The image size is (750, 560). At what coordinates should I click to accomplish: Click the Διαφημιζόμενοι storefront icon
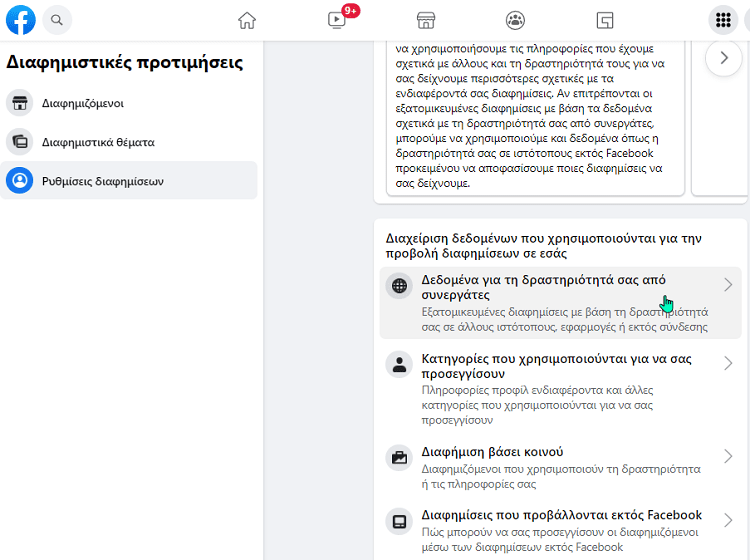20,103
